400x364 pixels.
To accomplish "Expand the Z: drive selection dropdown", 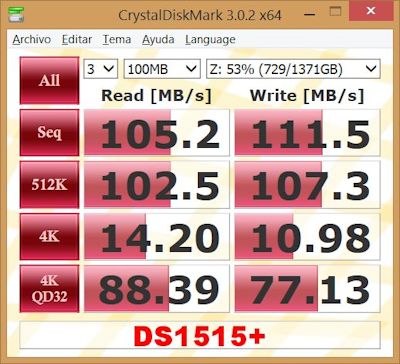I will point(293,69).
